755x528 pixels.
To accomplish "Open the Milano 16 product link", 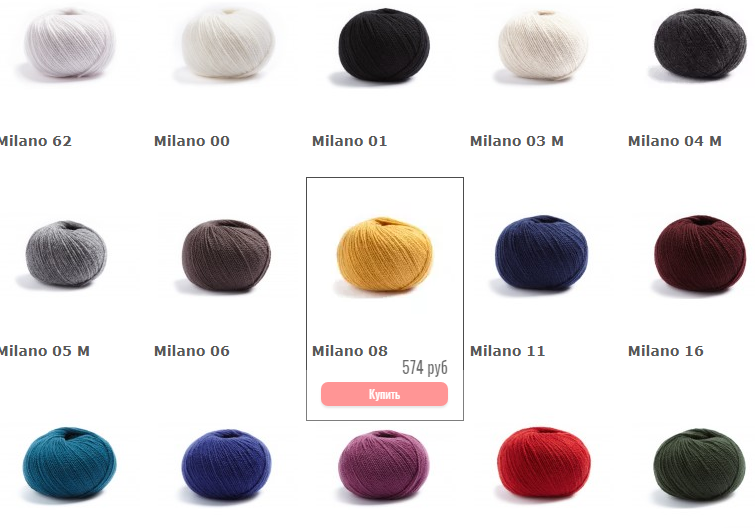I will click(665, 351).
